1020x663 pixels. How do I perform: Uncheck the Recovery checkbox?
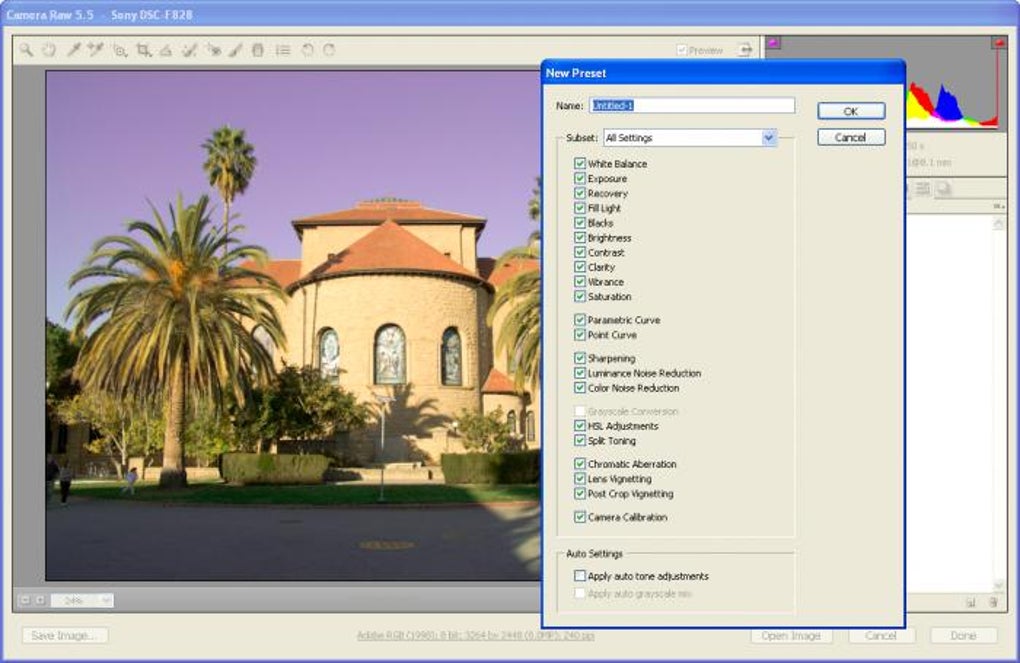(x=580, y=193)
